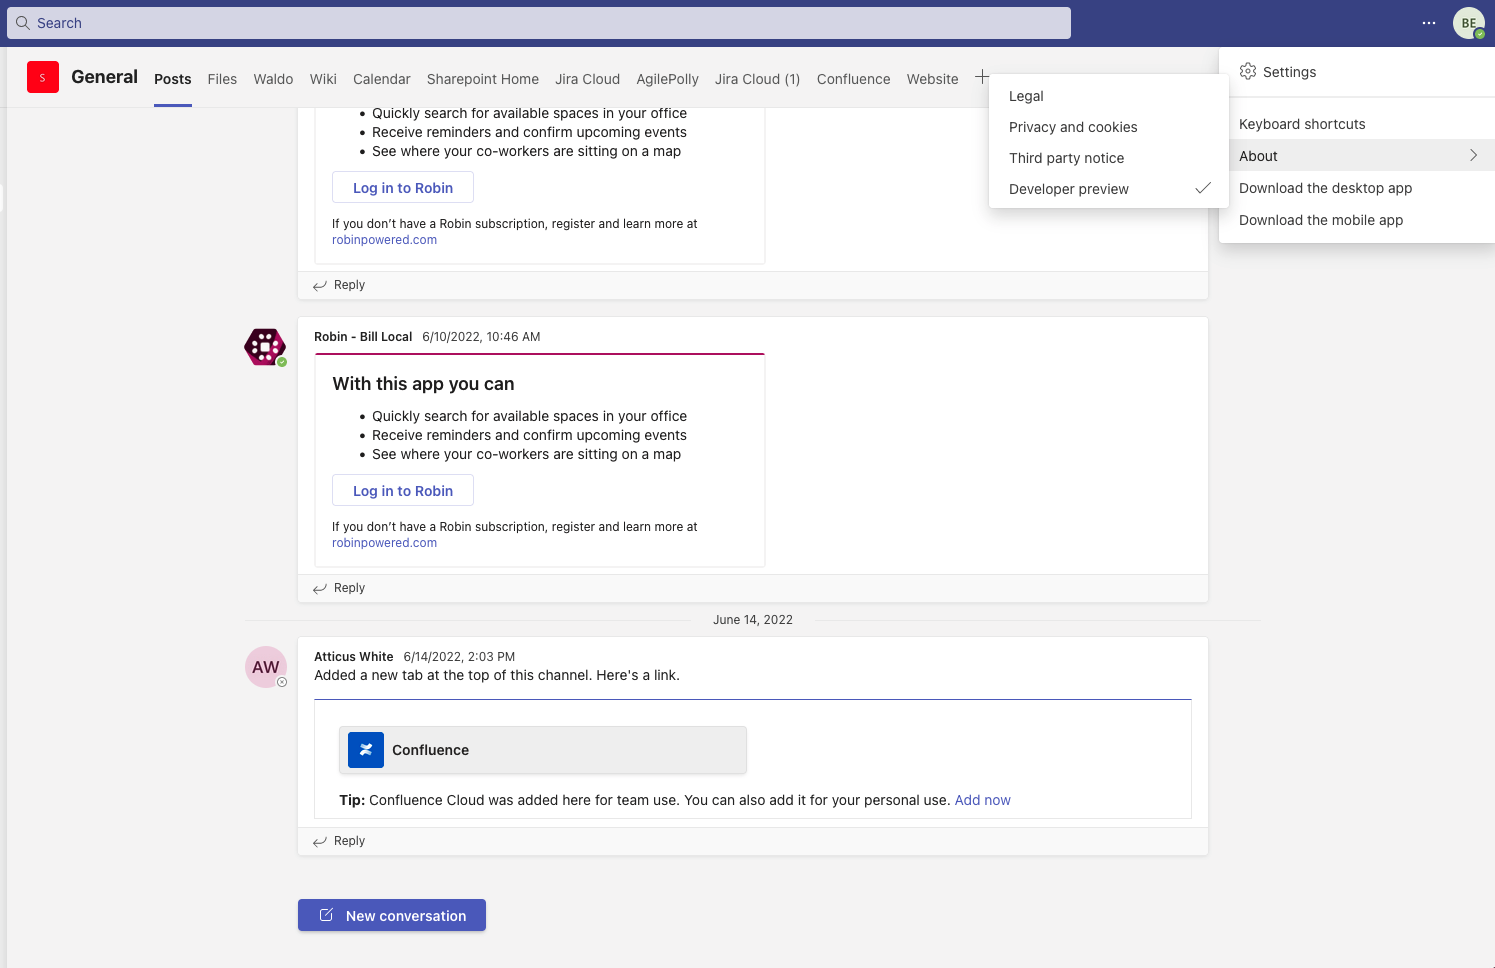1495x968 pixels.
Task: Open the robinpowered.com link
Action: [384, 542]
